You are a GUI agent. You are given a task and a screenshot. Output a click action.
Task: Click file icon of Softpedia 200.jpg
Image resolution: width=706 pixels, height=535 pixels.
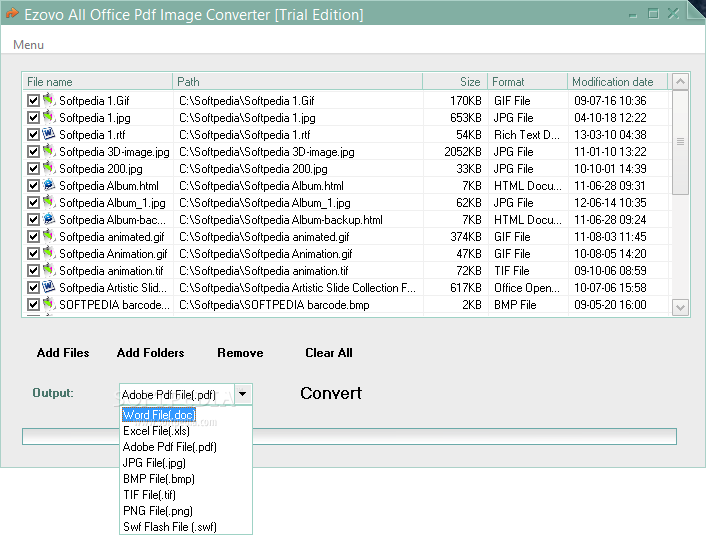tap(49, 168)
